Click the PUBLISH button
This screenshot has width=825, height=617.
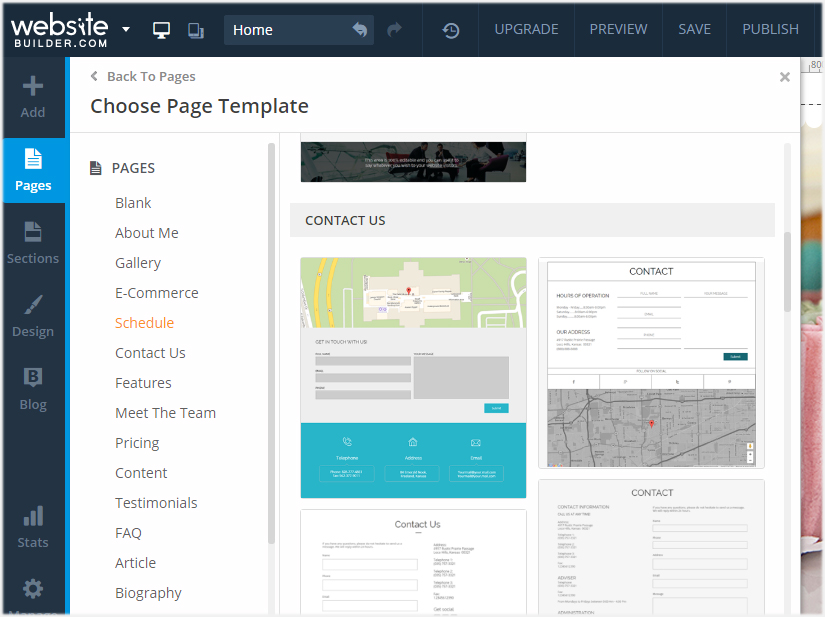[x=770, y=29]
